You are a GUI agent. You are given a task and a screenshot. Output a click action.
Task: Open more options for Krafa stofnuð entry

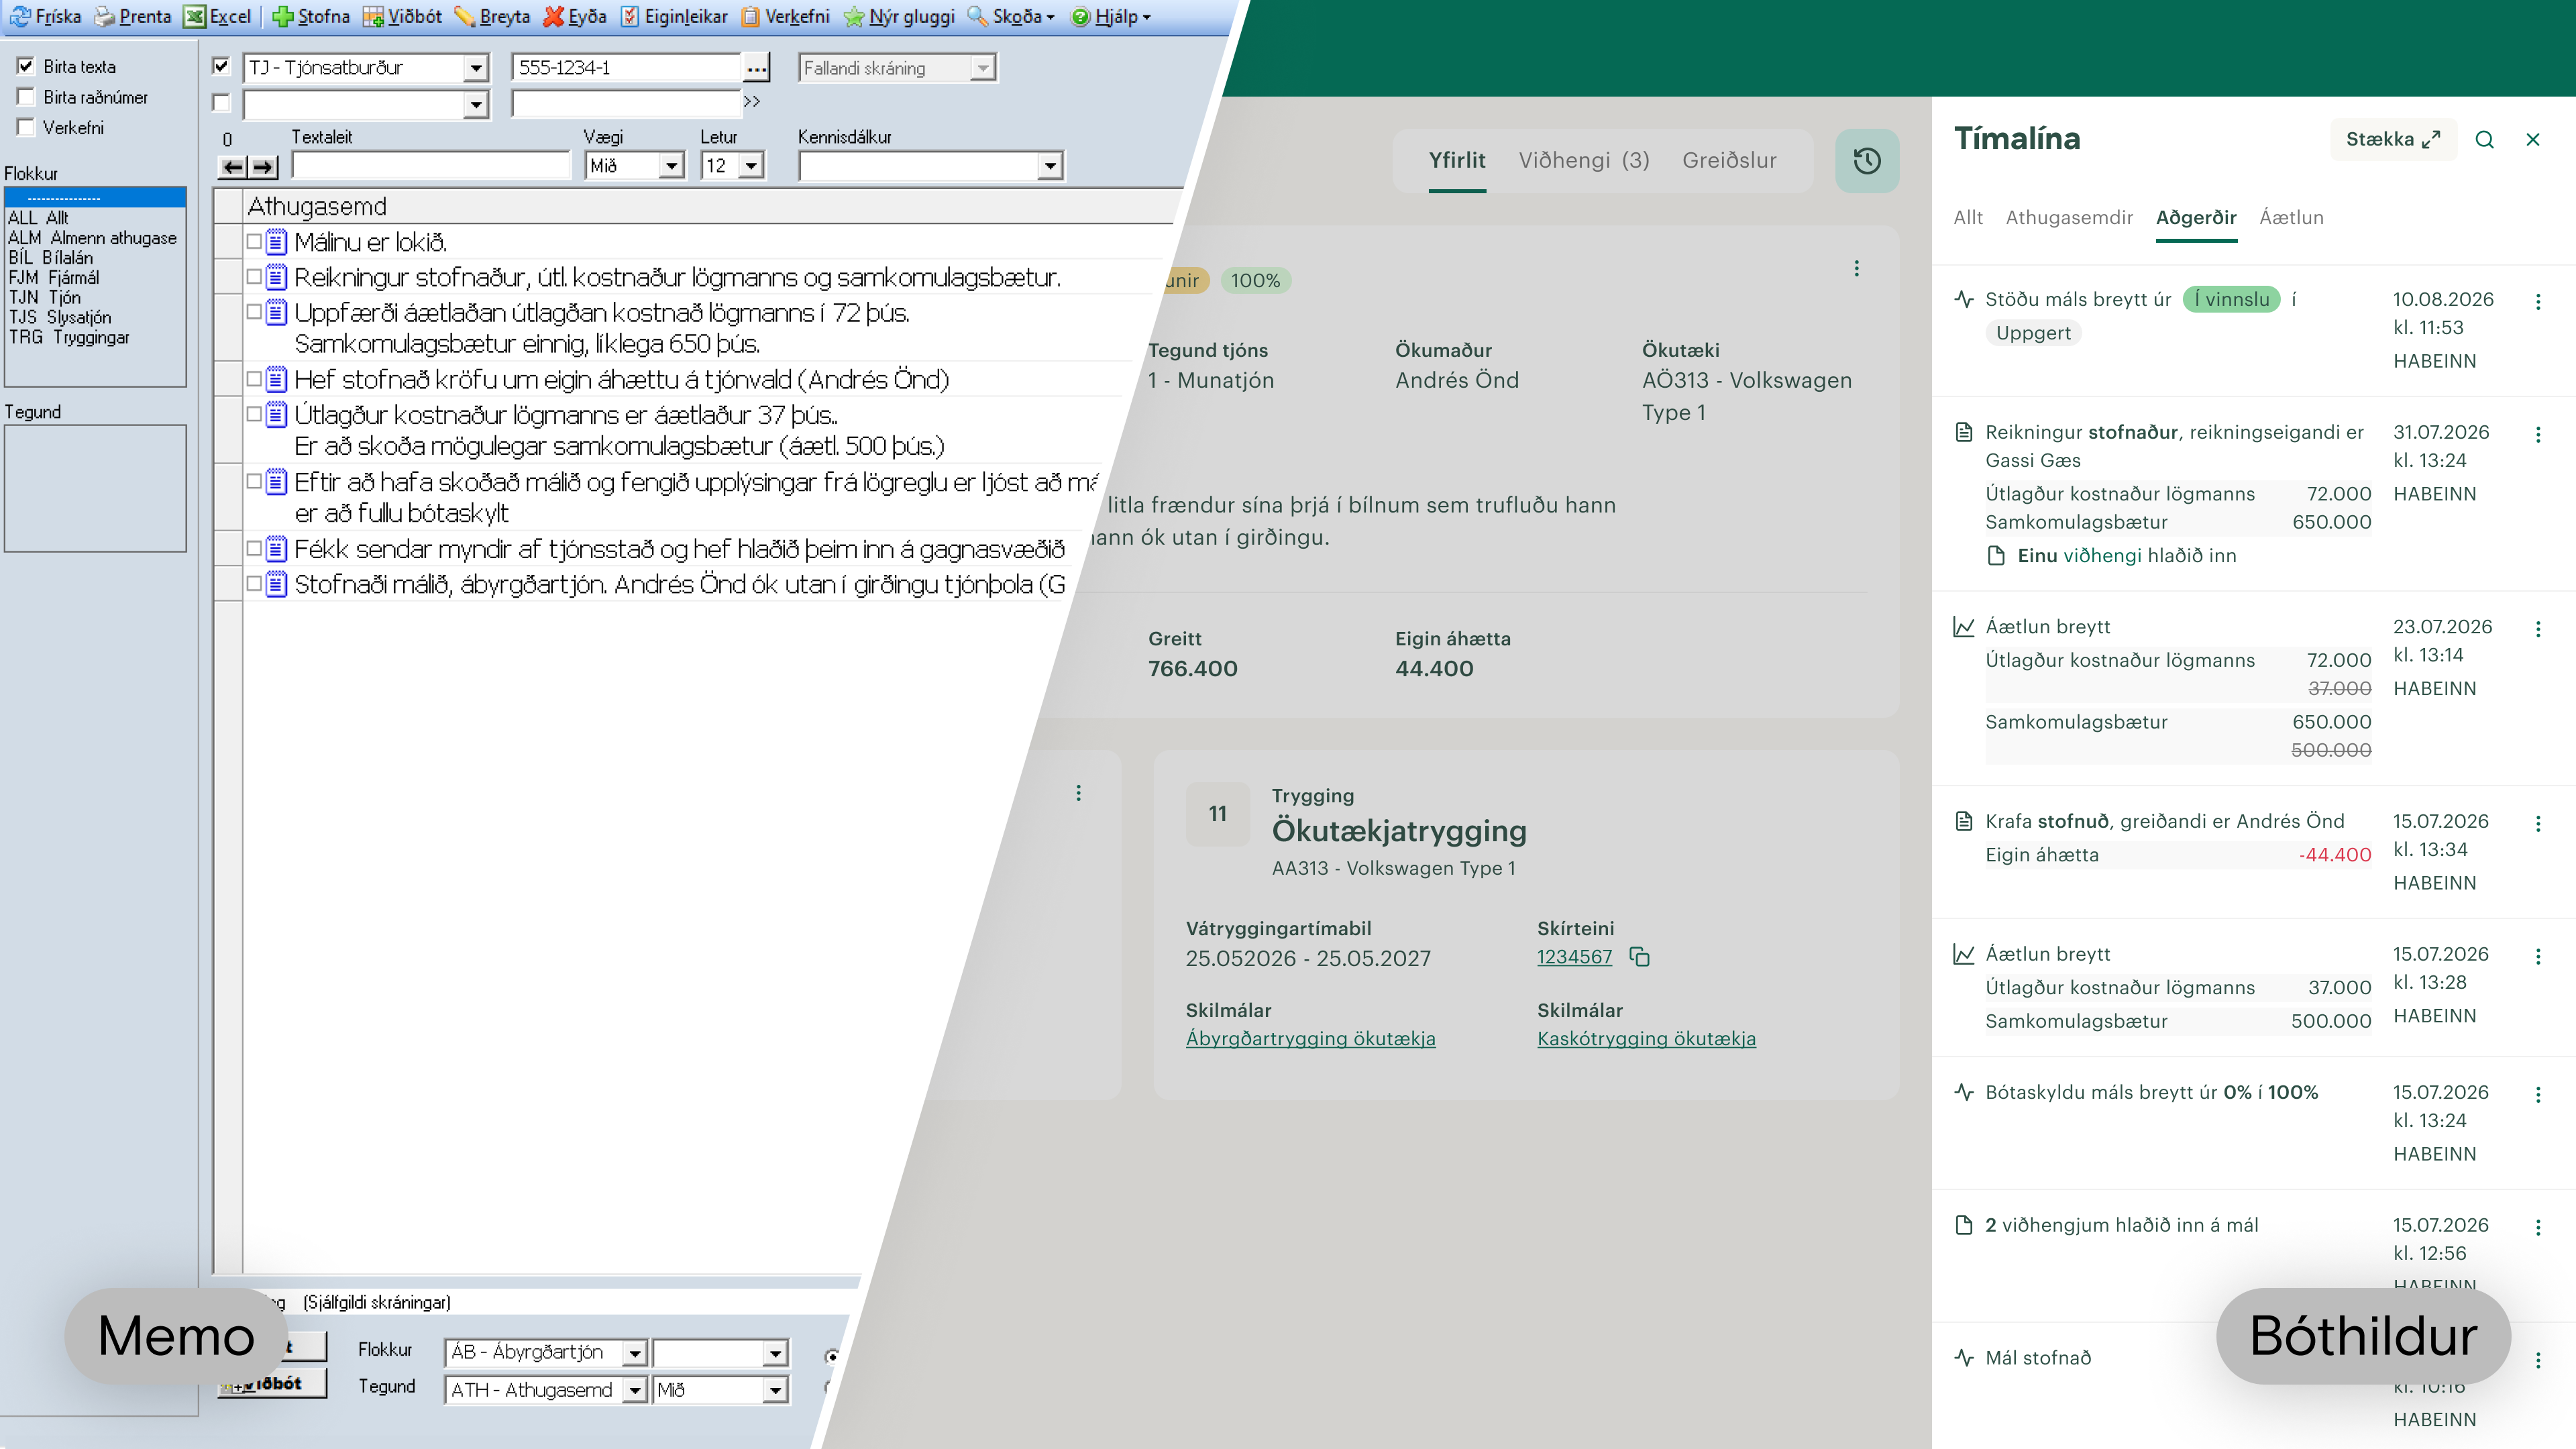(2538, 824)
